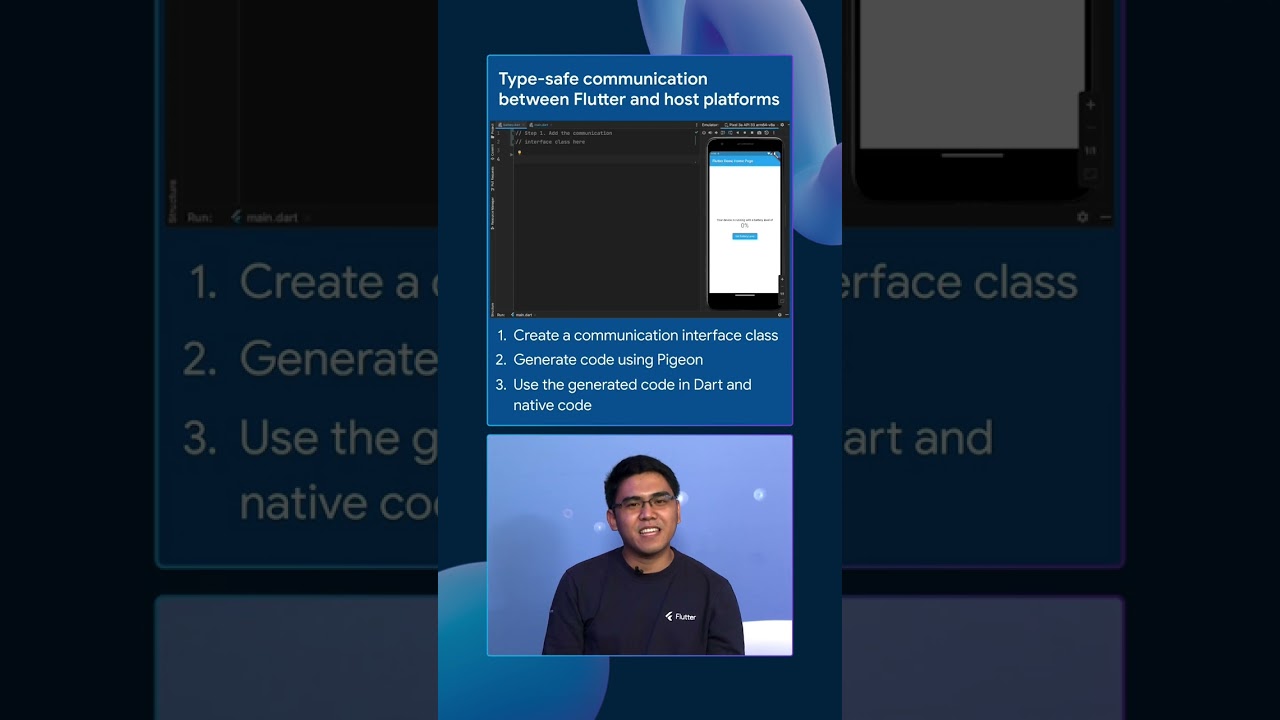Open the Project tool window tab
The height and width of the screenshot is (720, 1280).
(492, 130)
